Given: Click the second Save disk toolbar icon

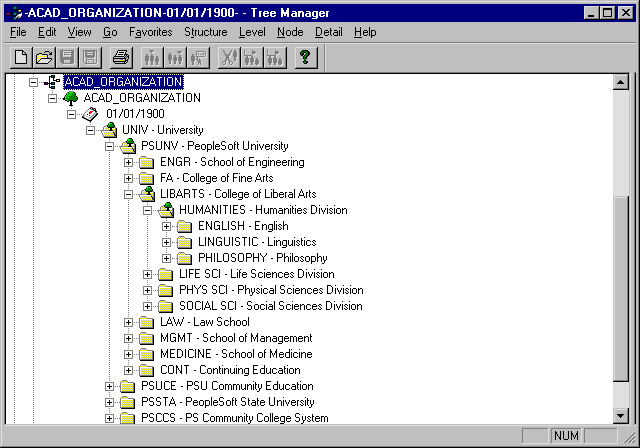Looking at the screenshot, I should click(90, 57).
